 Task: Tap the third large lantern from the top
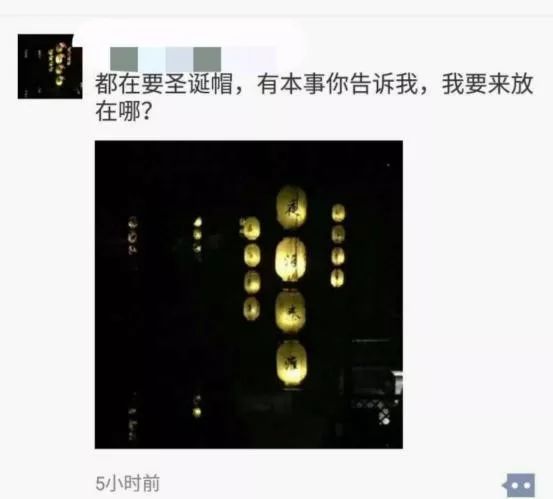291,311
